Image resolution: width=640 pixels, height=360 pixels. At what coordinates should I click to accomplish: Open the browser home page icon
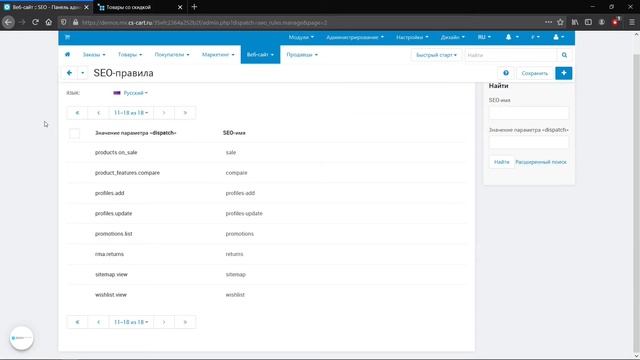[x=49, y=22]
